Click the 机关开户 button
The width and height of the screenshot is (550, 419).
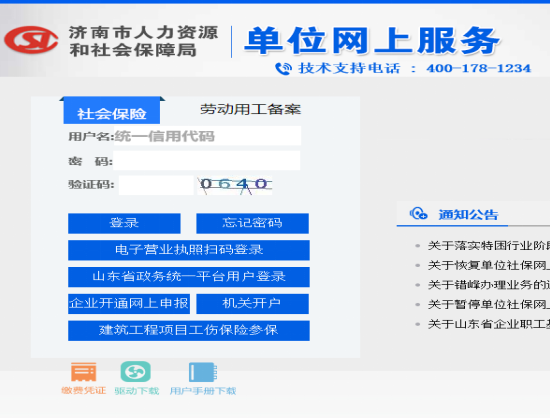[x=253, y=304]
